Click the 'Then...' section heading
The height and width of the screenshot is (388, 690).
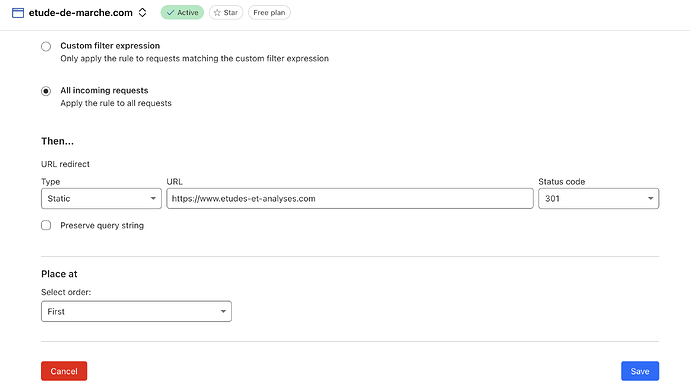pyautogui.click(x=57, y=141)
